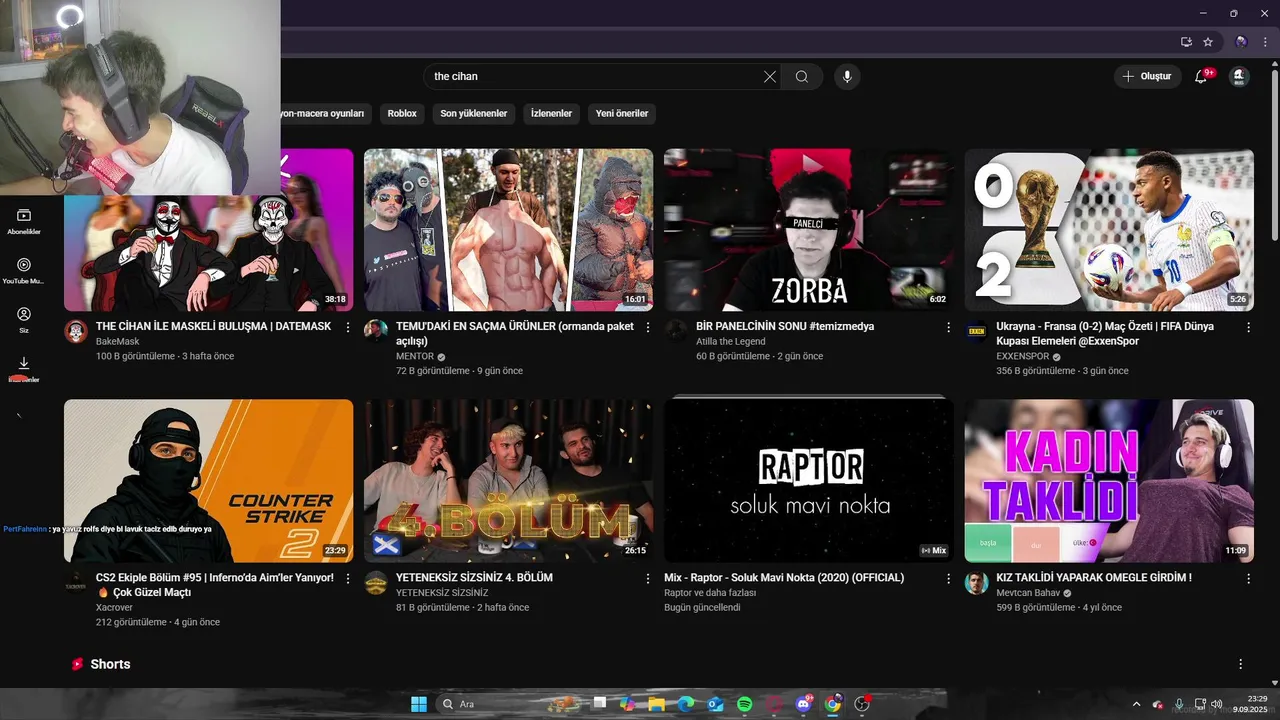Image resolution: width=1280 pixels, height=720 pixels.
Task: Open options for KIZ TAKLİDİ YAPARAK video
Action: 1248,578
